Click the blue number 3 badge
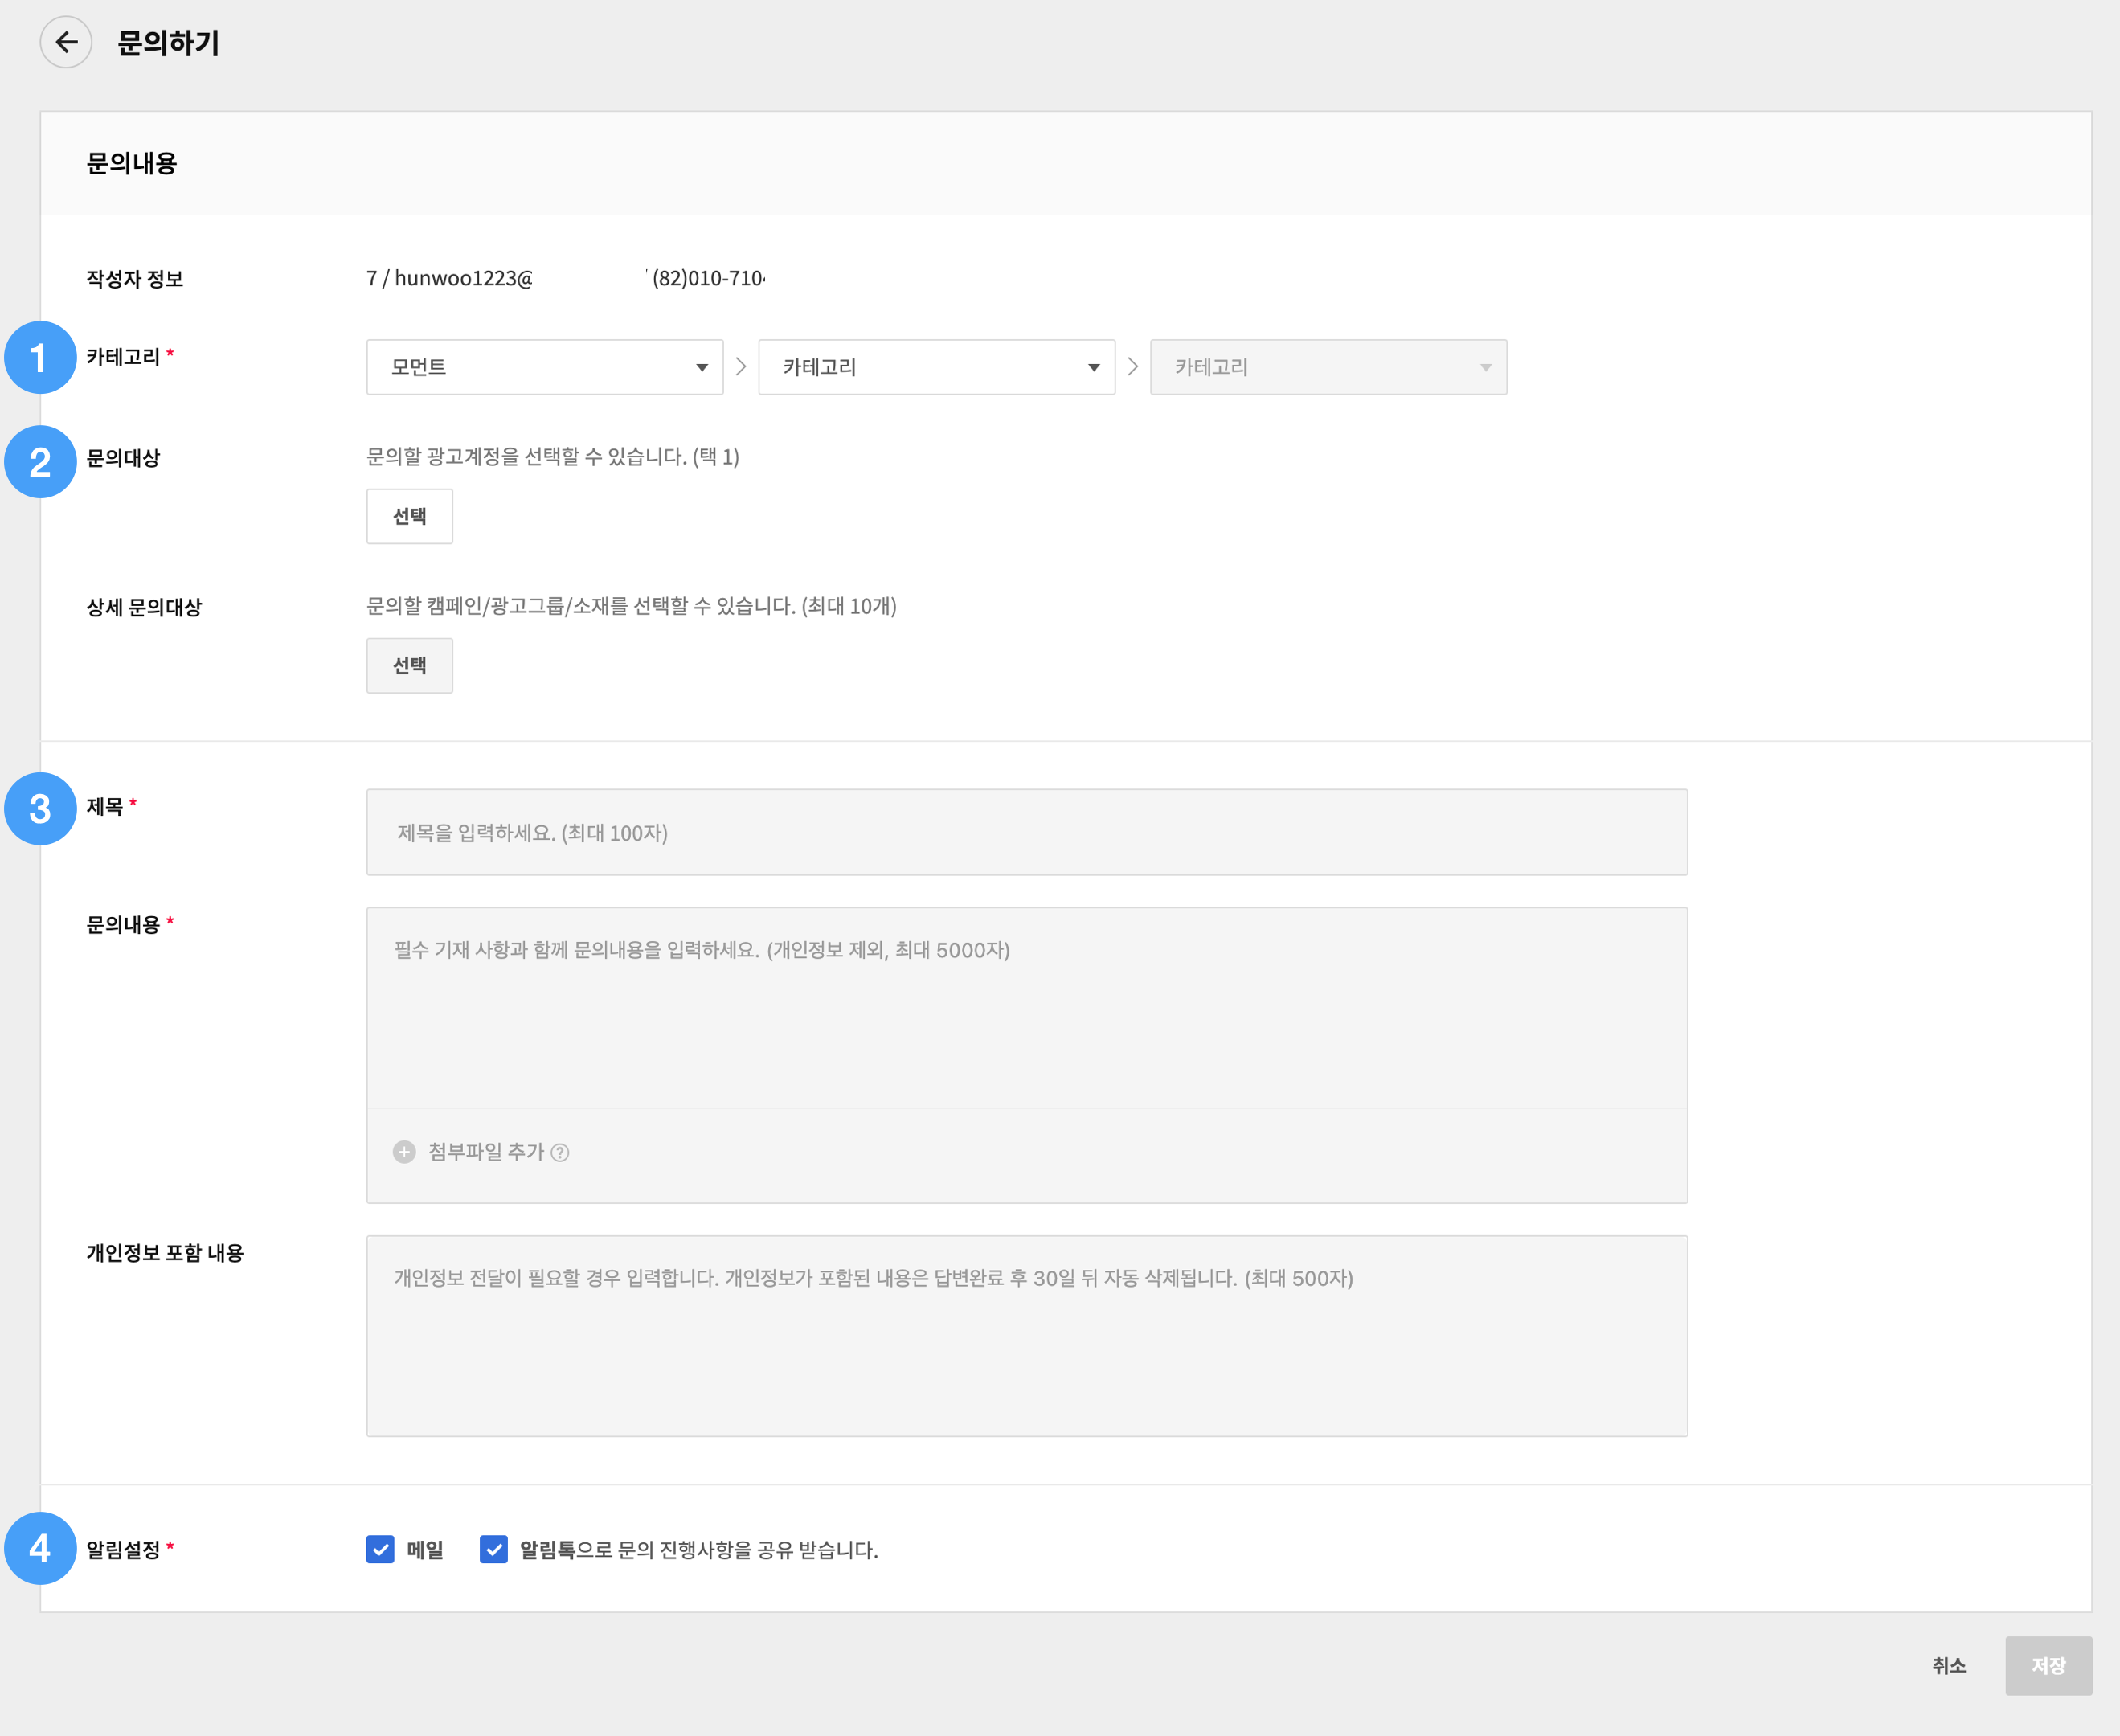 tap(40, 809)
